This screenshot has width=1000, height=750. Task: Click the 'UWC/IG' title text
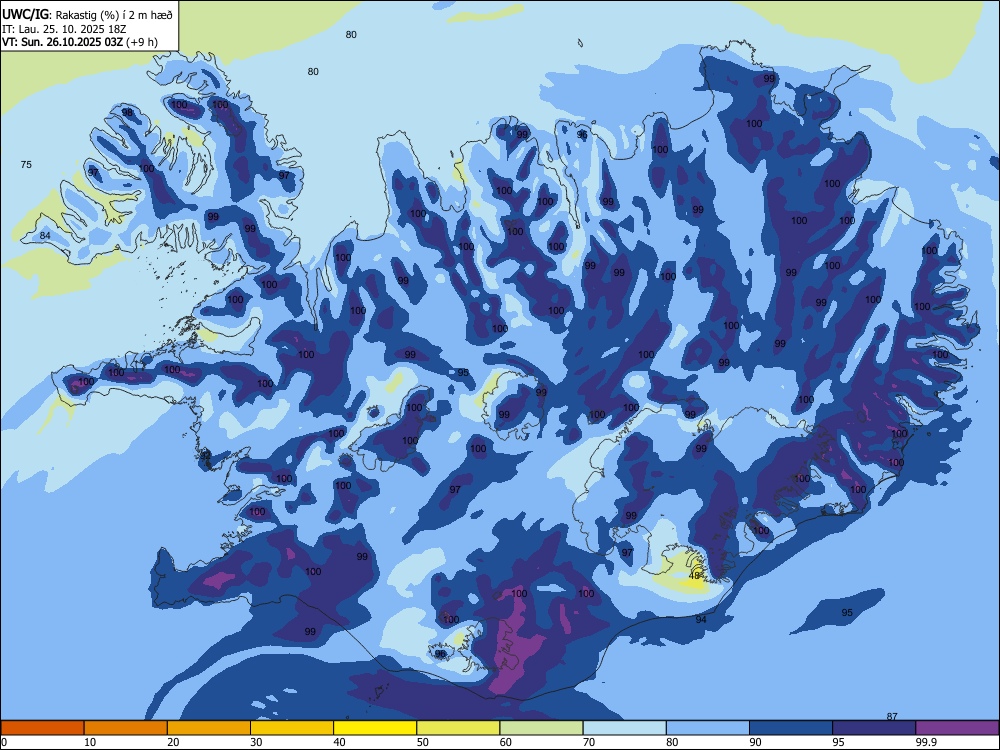click(x=26, y=14)
